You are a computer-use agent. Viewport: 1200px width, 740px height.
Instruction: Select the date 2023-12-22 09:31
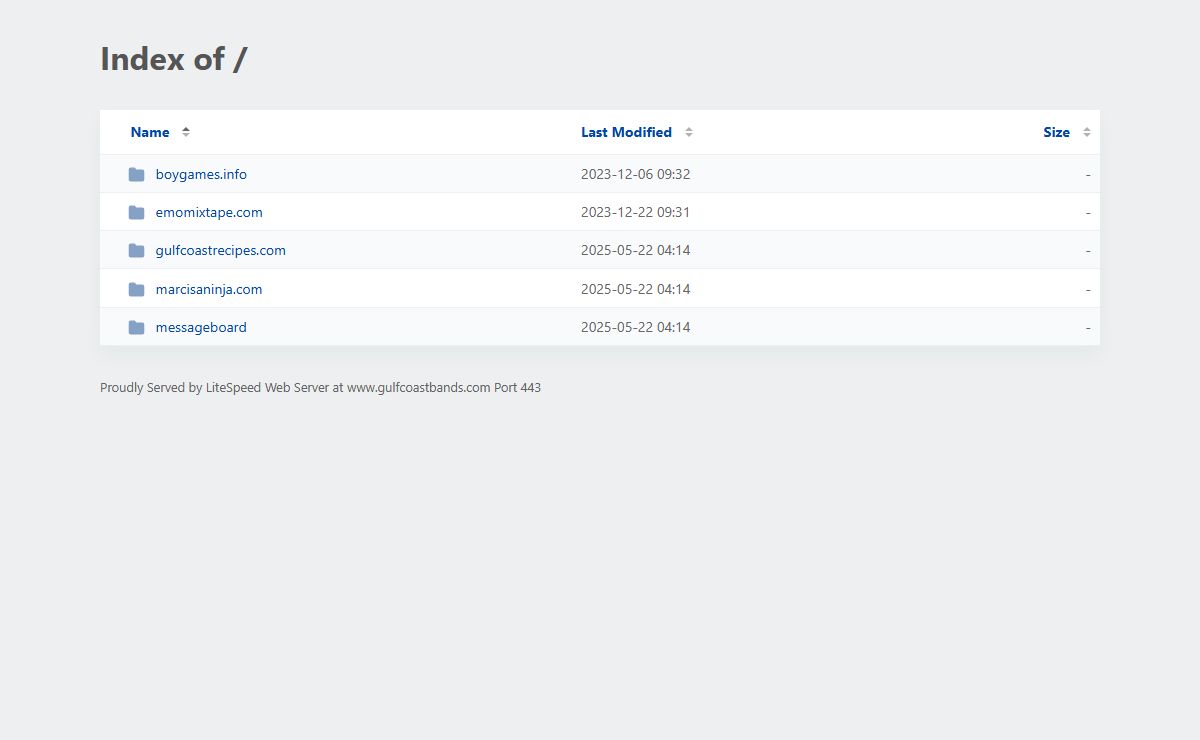pyautogui.click(x=636, y=212)
